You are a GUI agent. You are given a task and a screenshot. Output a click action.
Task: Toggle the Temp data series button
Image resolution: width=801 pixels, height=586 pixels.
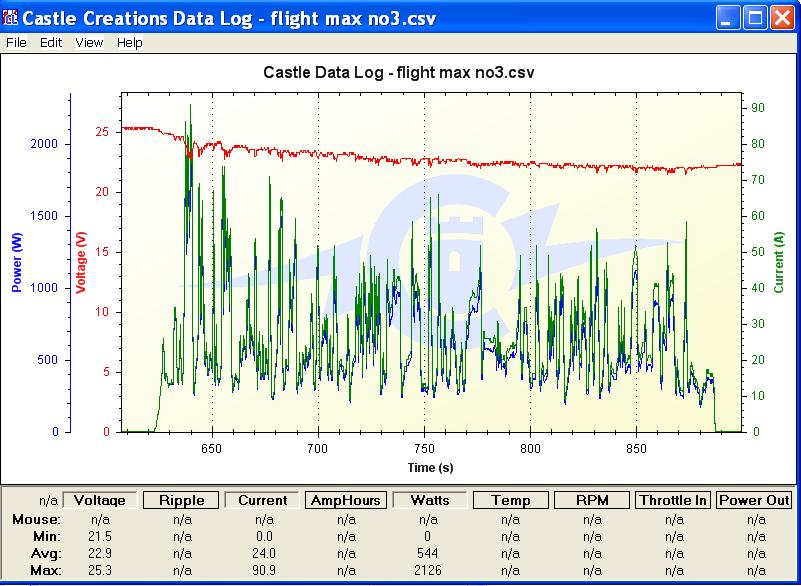[511, 500]
